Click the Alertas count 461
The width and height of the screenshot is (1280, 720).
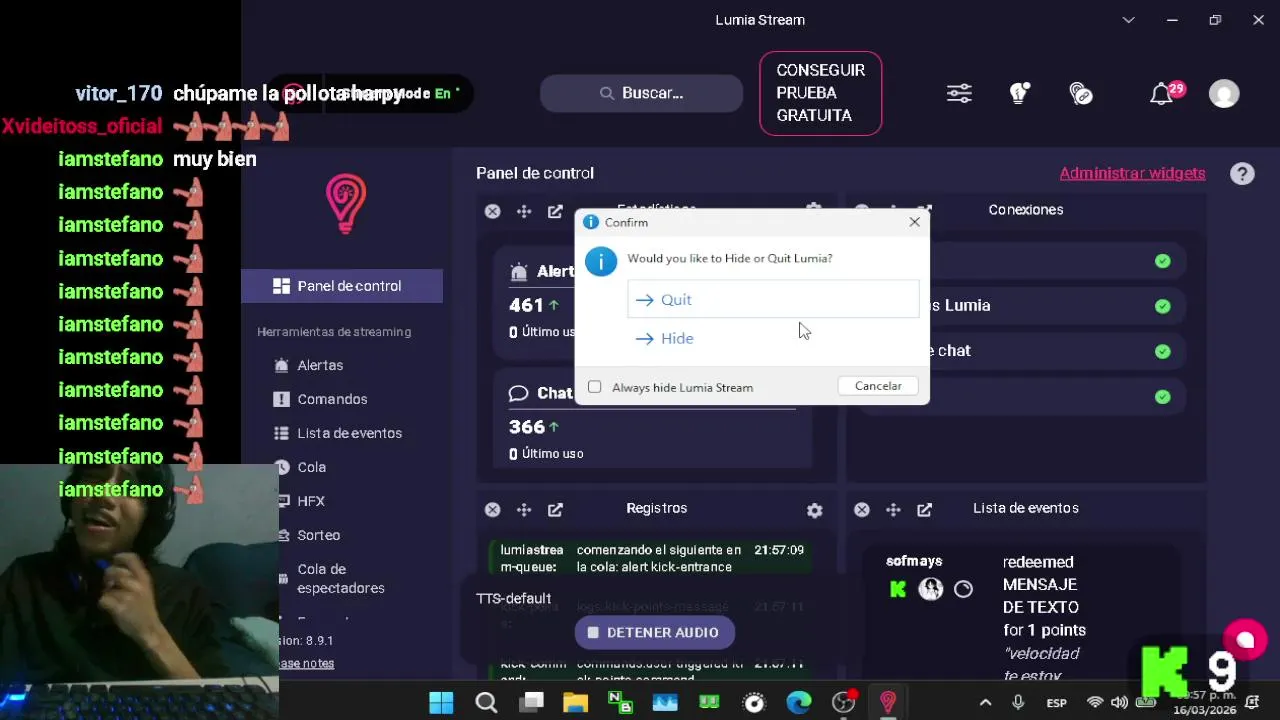coord(526,305)
